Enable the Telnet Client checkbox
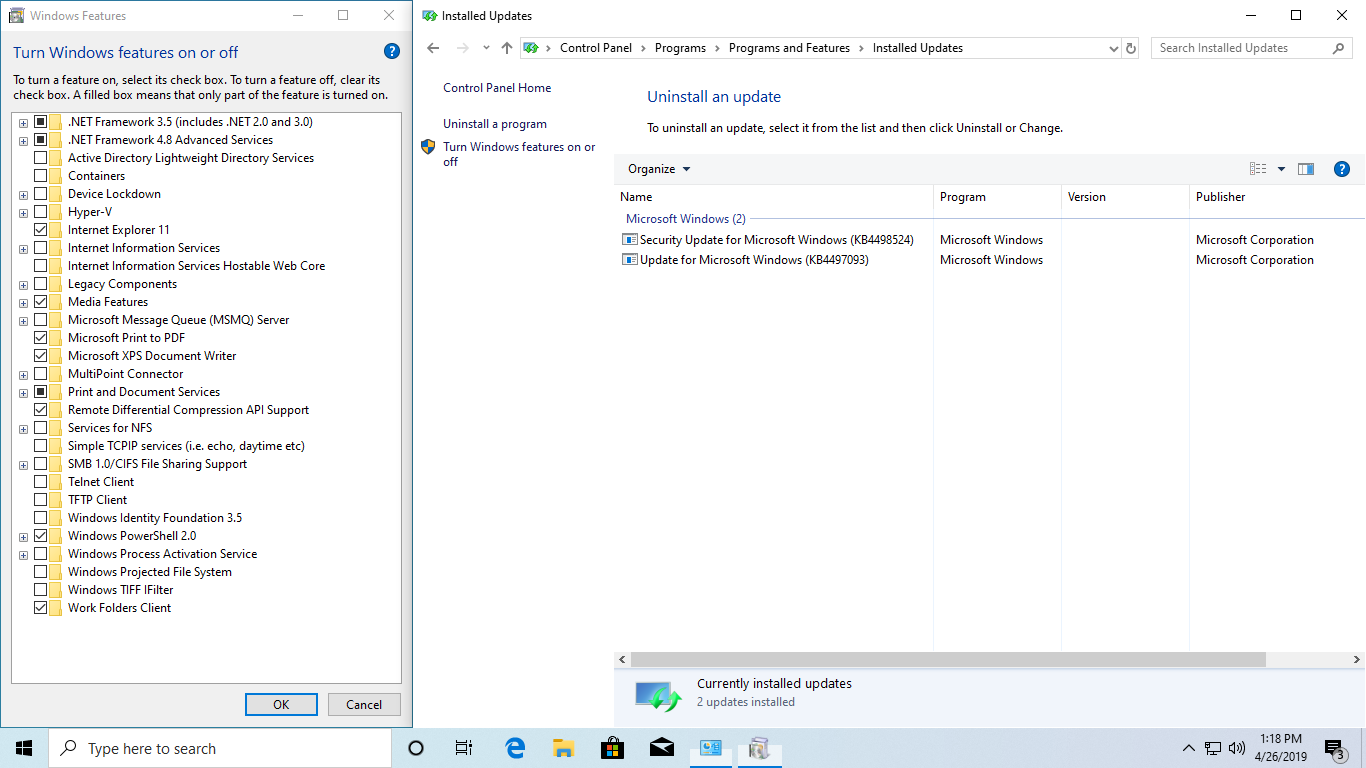The height and width of the screenshot is (768, 1366). click(x=41, y=482)
